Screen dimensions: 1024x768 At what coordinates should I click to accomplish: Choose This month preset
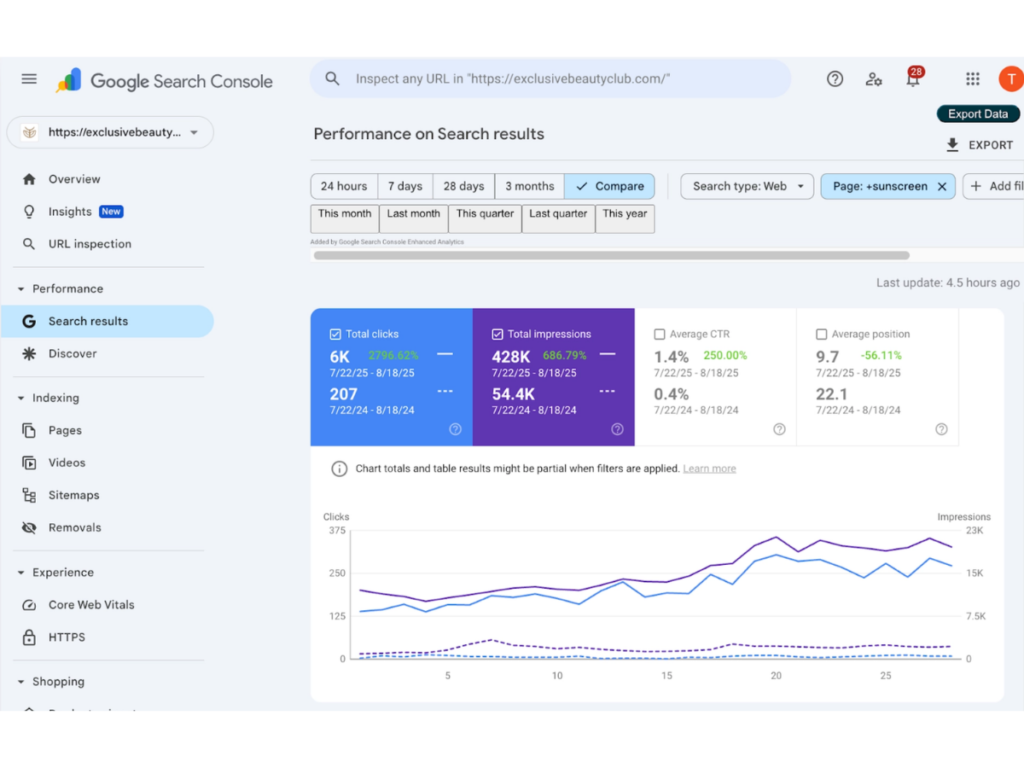click(x=345, y=219)
